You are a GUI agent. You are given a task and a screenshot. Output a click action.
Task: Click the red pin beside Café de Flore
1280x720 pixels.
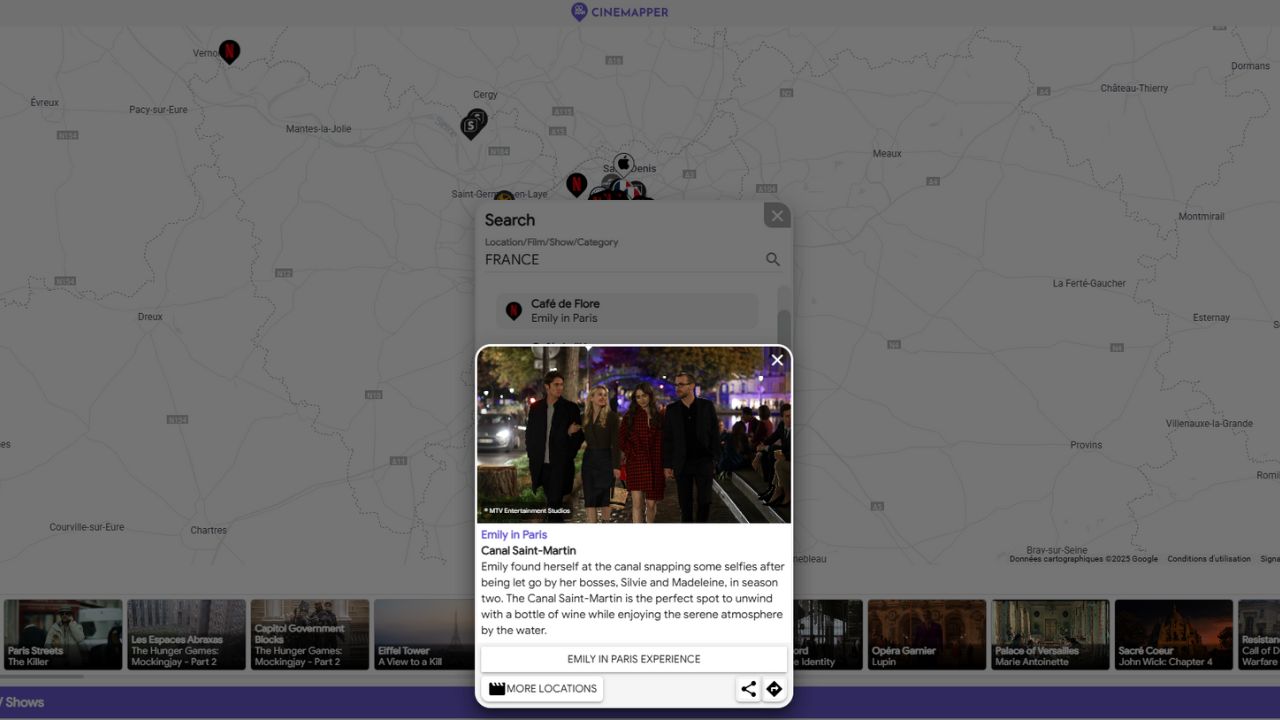(x=513, y=310)
